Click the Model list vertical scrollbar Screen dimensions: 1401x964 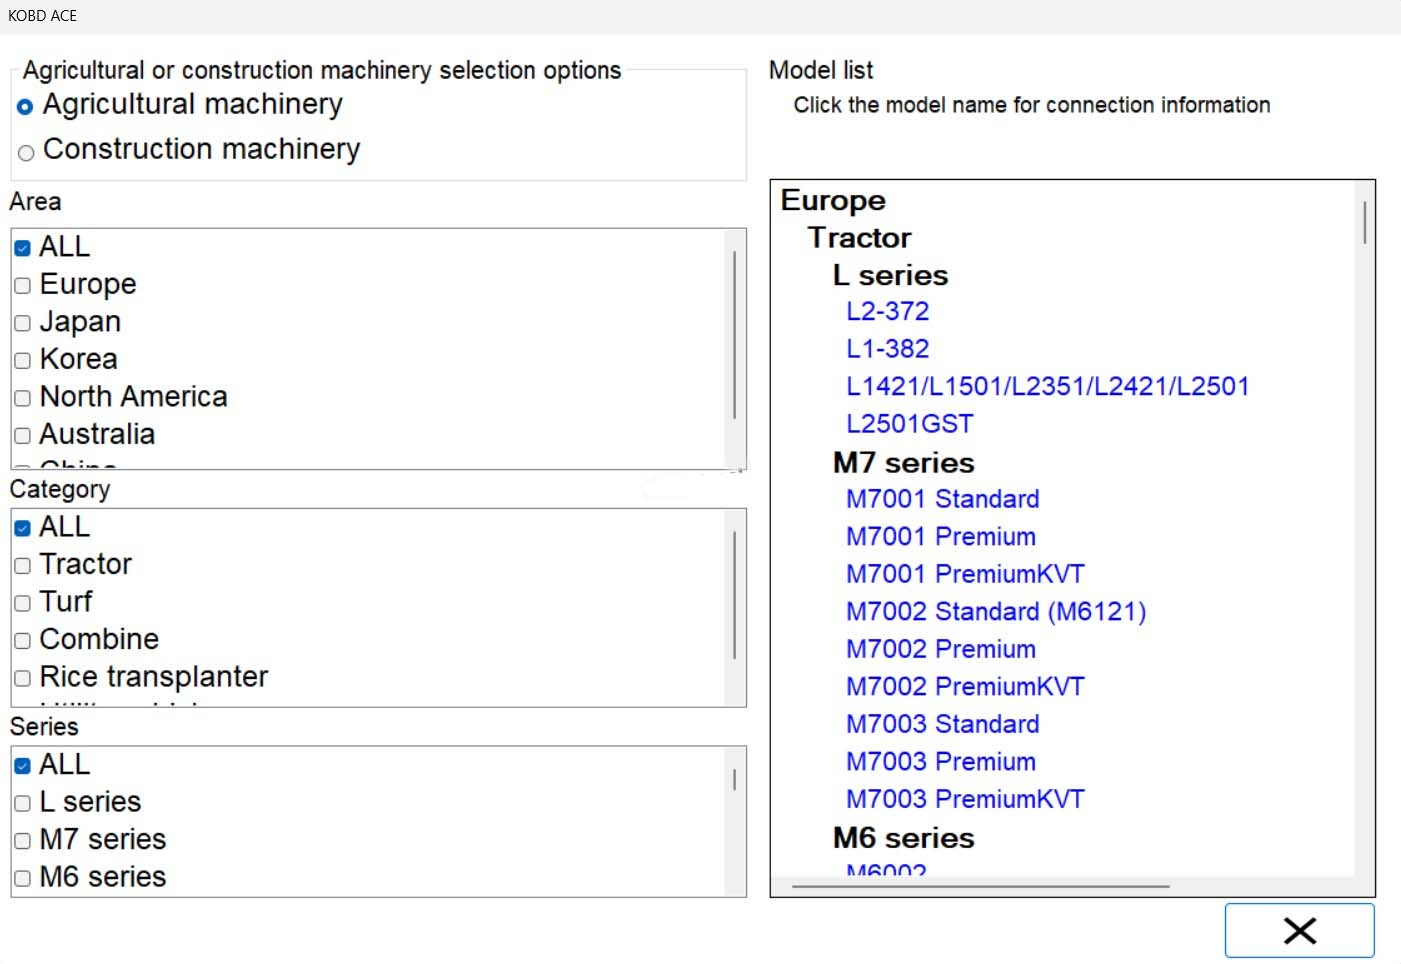point(1364,223)
